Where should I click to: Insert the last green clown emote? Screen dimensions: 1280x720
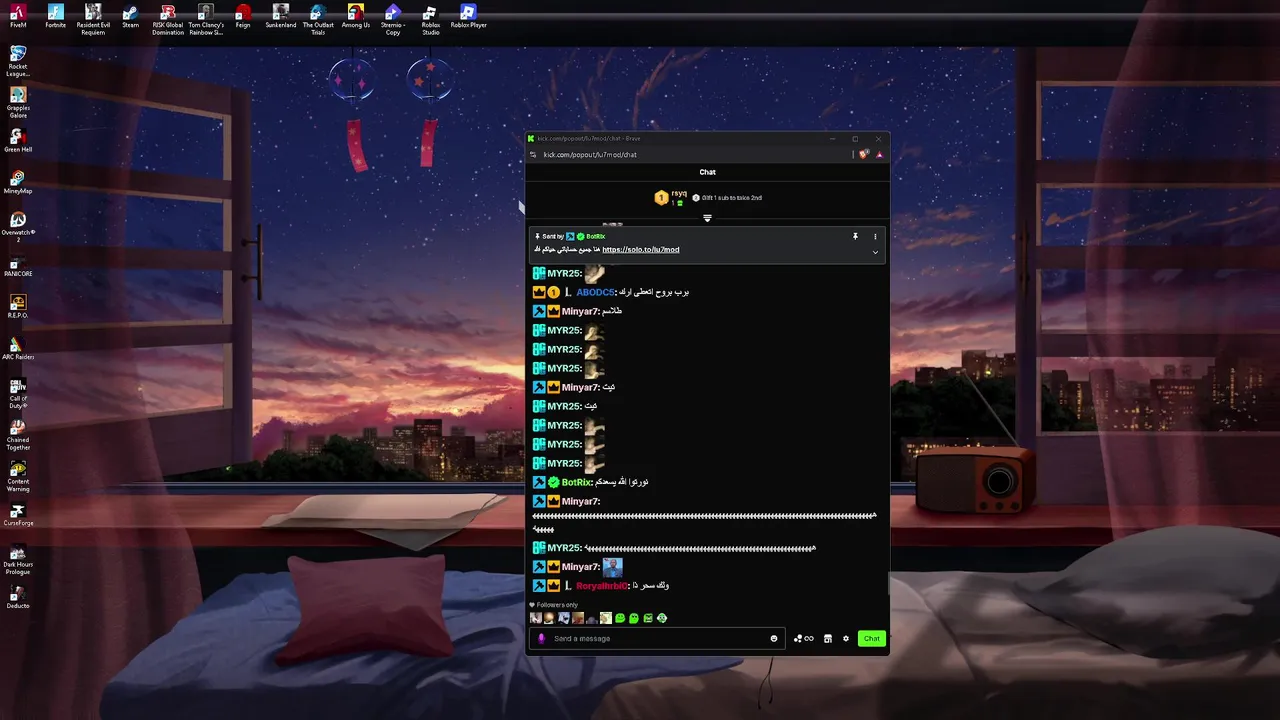(662, 618)
